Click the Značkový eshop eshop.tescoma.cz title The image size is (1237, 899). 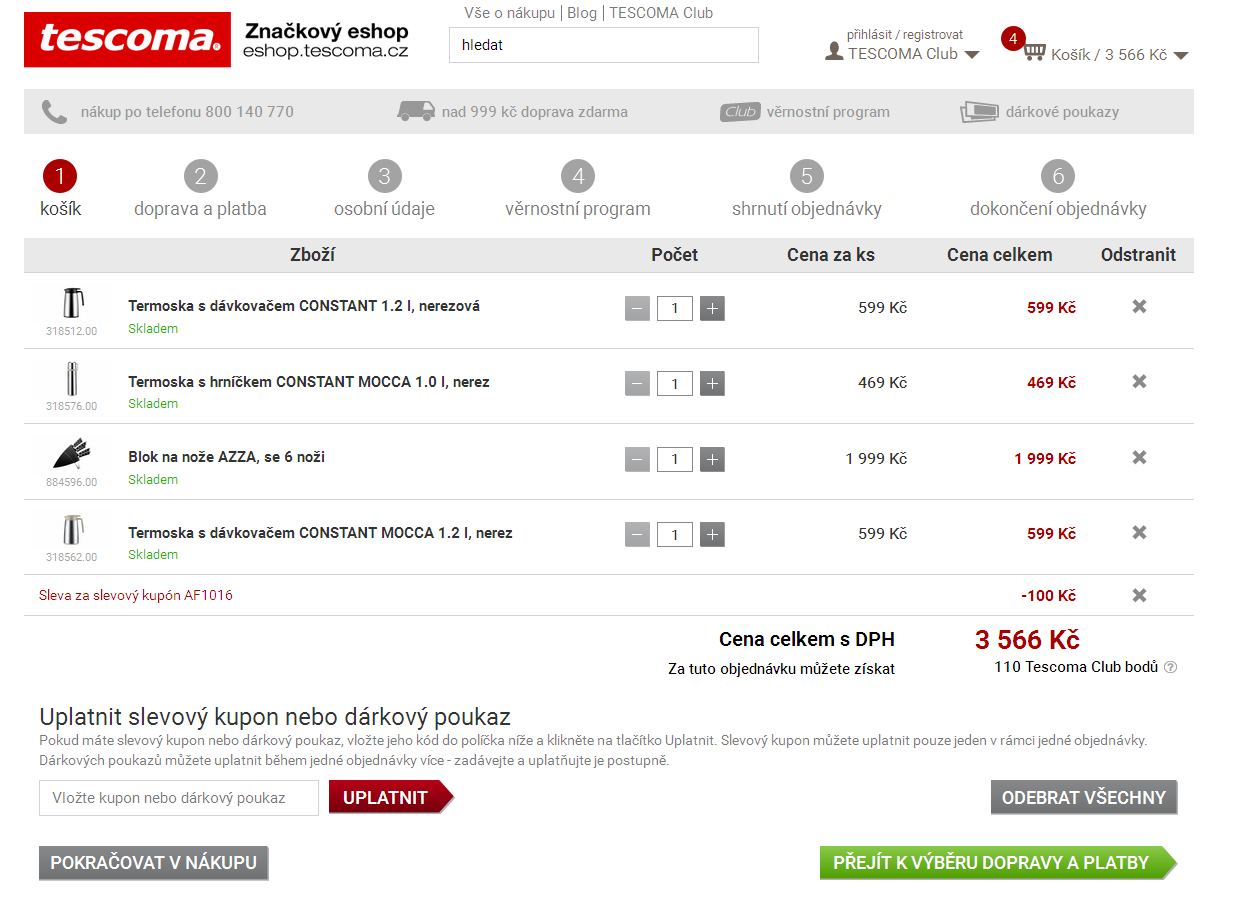click(326, 41)
